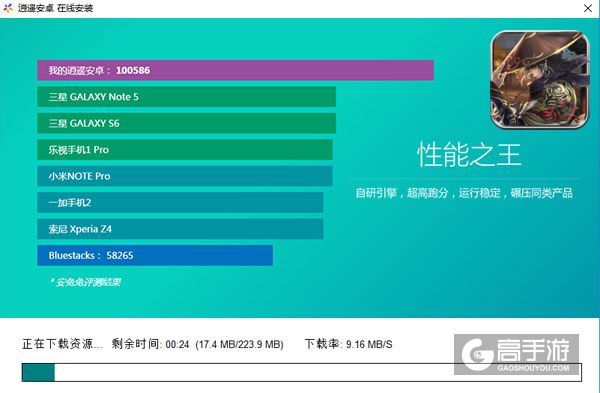Image resolution: width=600 pixels, height=393 pixels.
Task: Click the game character icon thumbnail
Action: click(x=540, y=80)
